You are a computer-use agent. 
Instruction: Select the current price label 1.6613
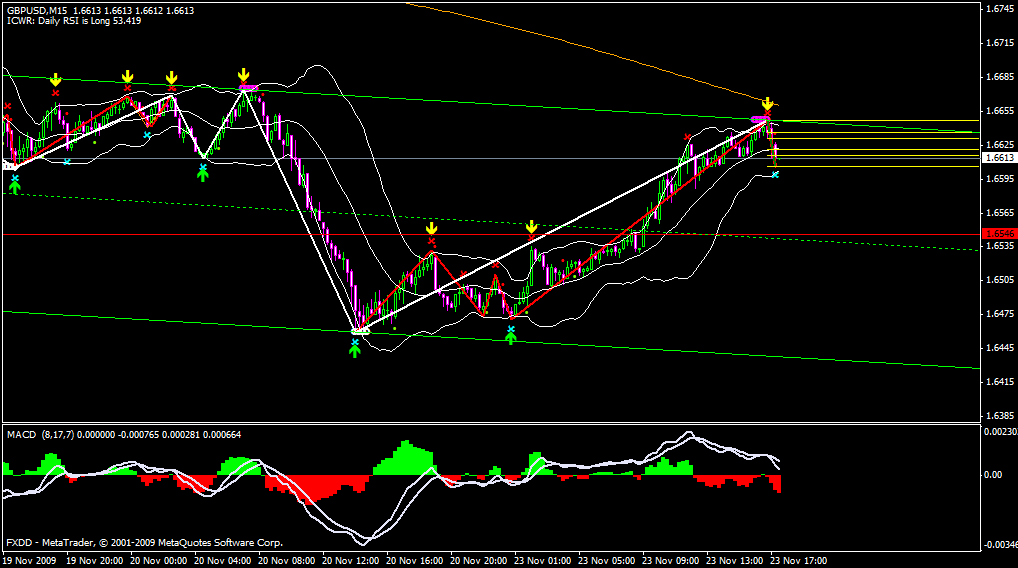click(999, 158)
